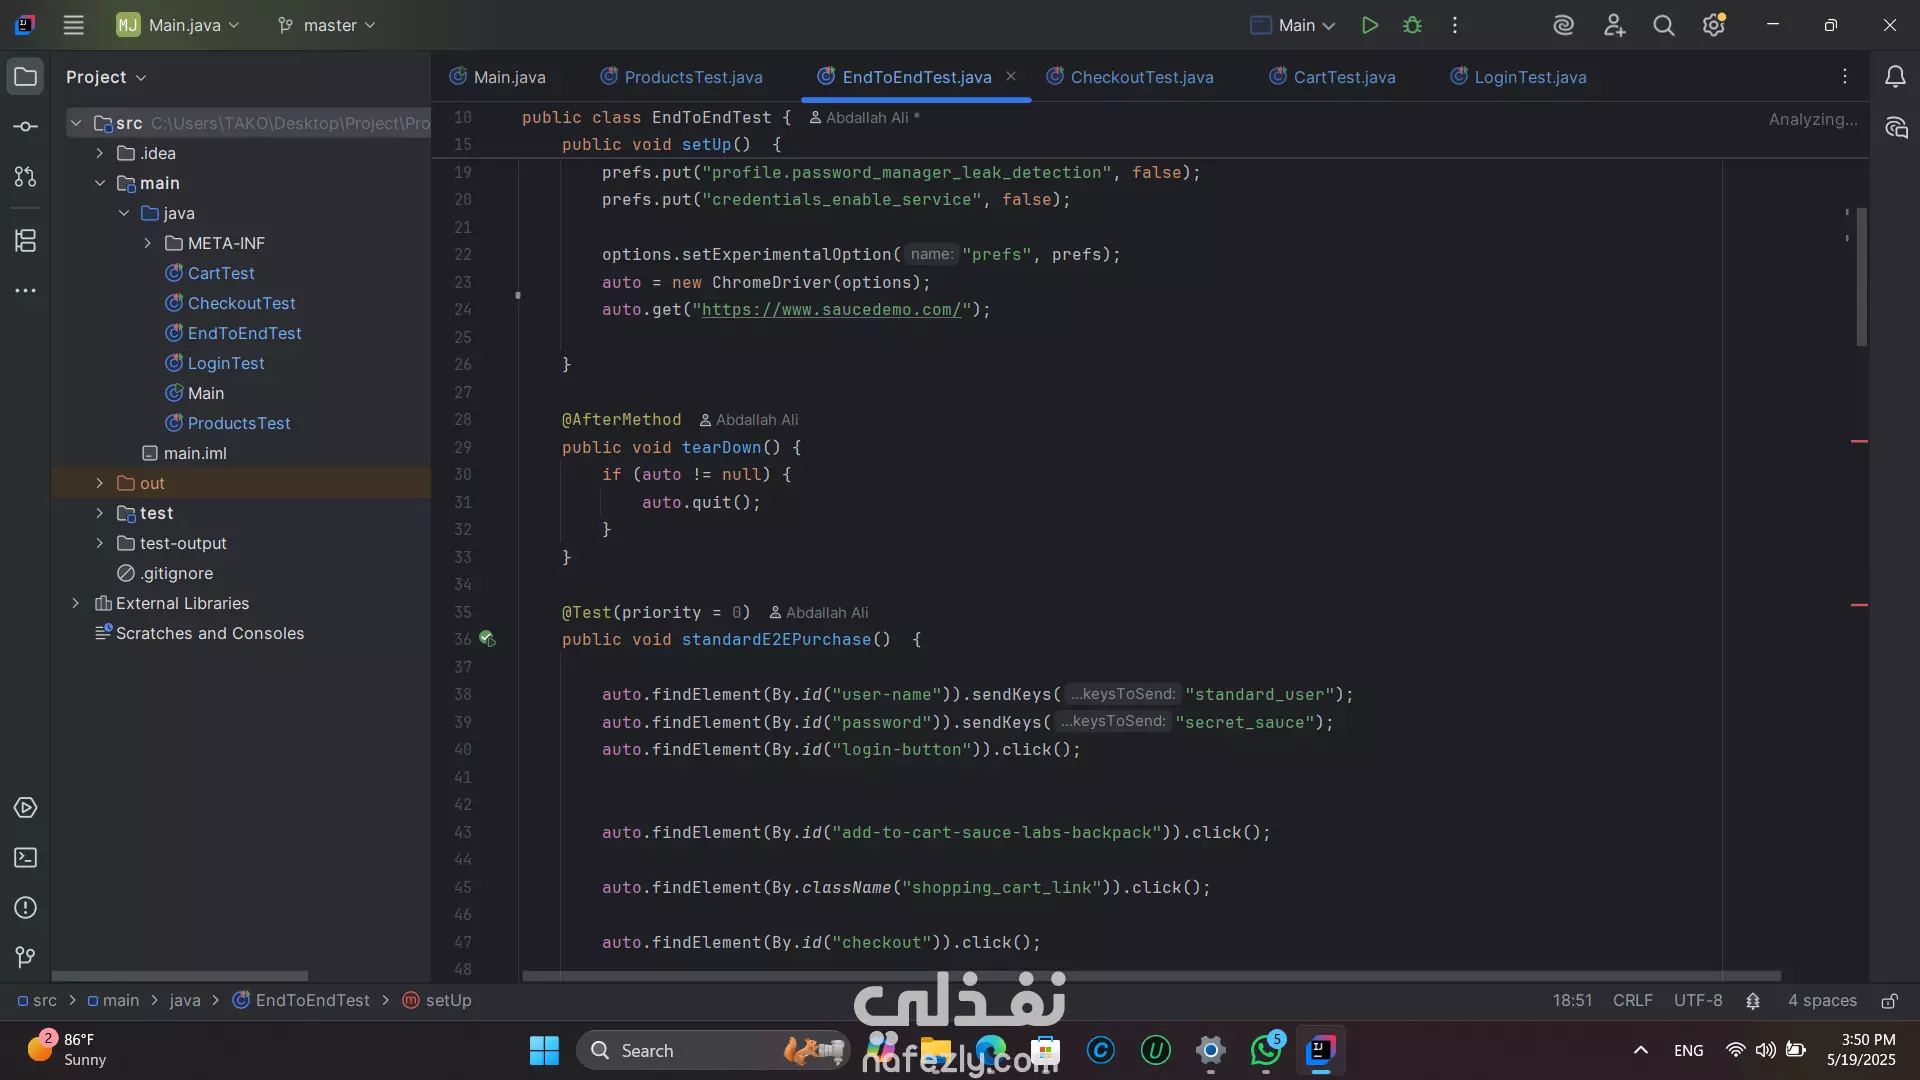1920x1080 pixels.
Task: Collapse the src root folder
Action: [x=75, y=123]
